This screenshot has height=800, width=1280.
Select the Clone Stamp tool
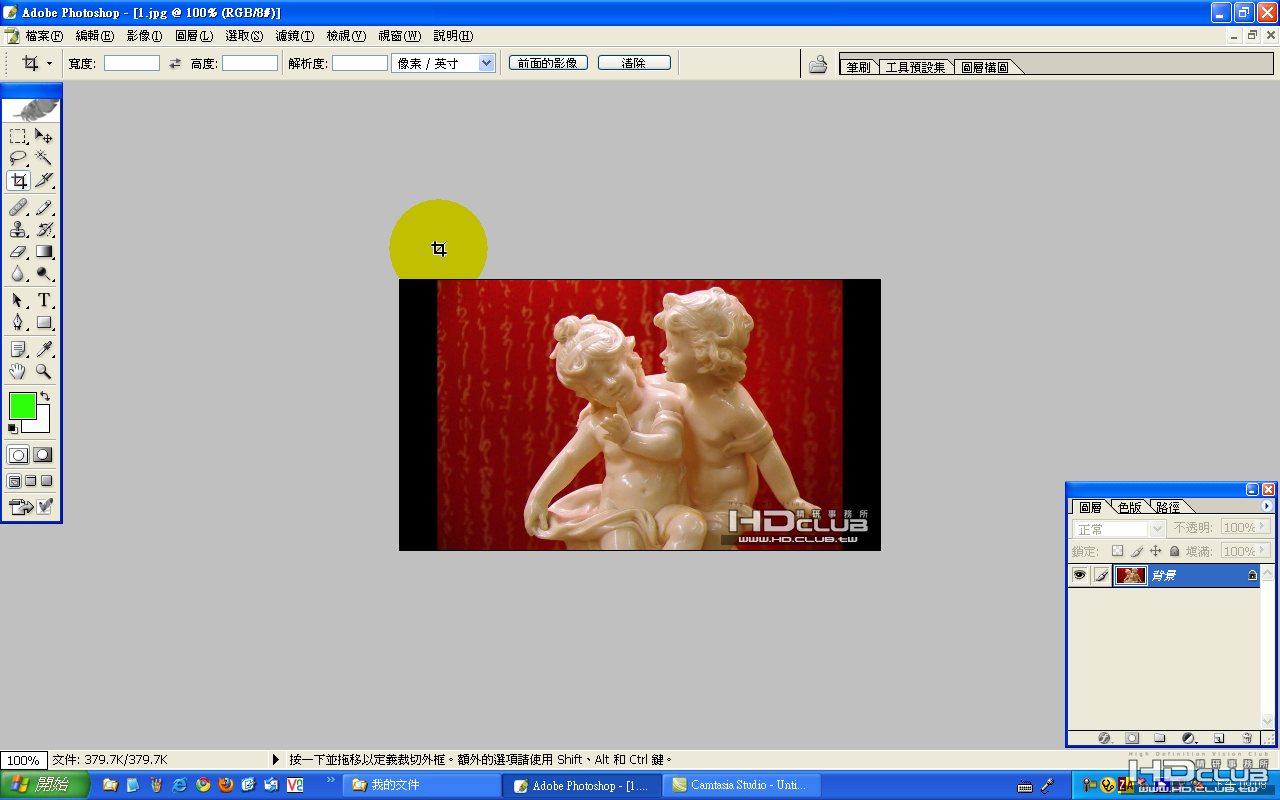[18, 229]
